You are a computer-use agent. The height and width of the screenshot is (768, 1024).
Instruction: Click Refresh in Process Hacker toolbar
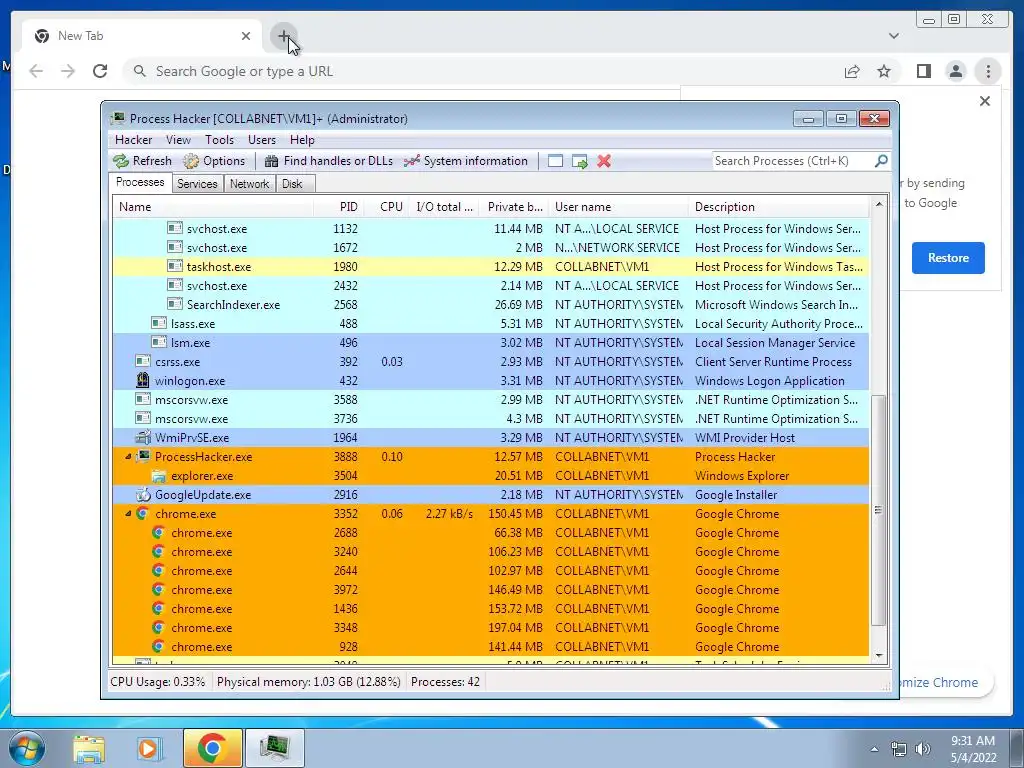(x=142, y=161)
